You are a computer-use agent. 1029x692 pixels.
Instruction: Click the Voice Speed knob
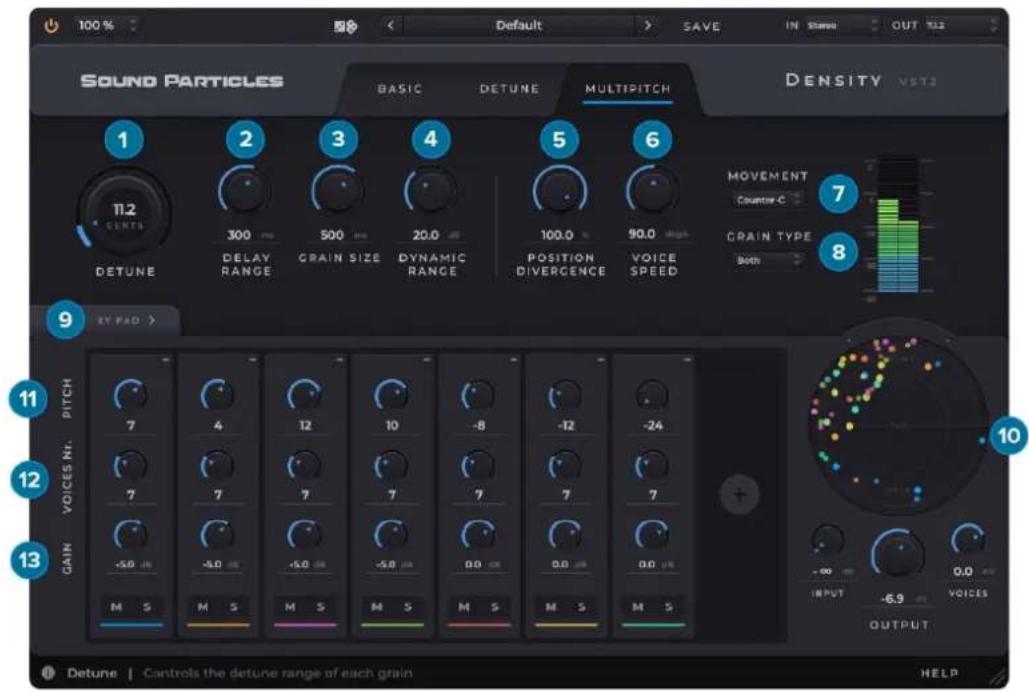coord(652,190)
